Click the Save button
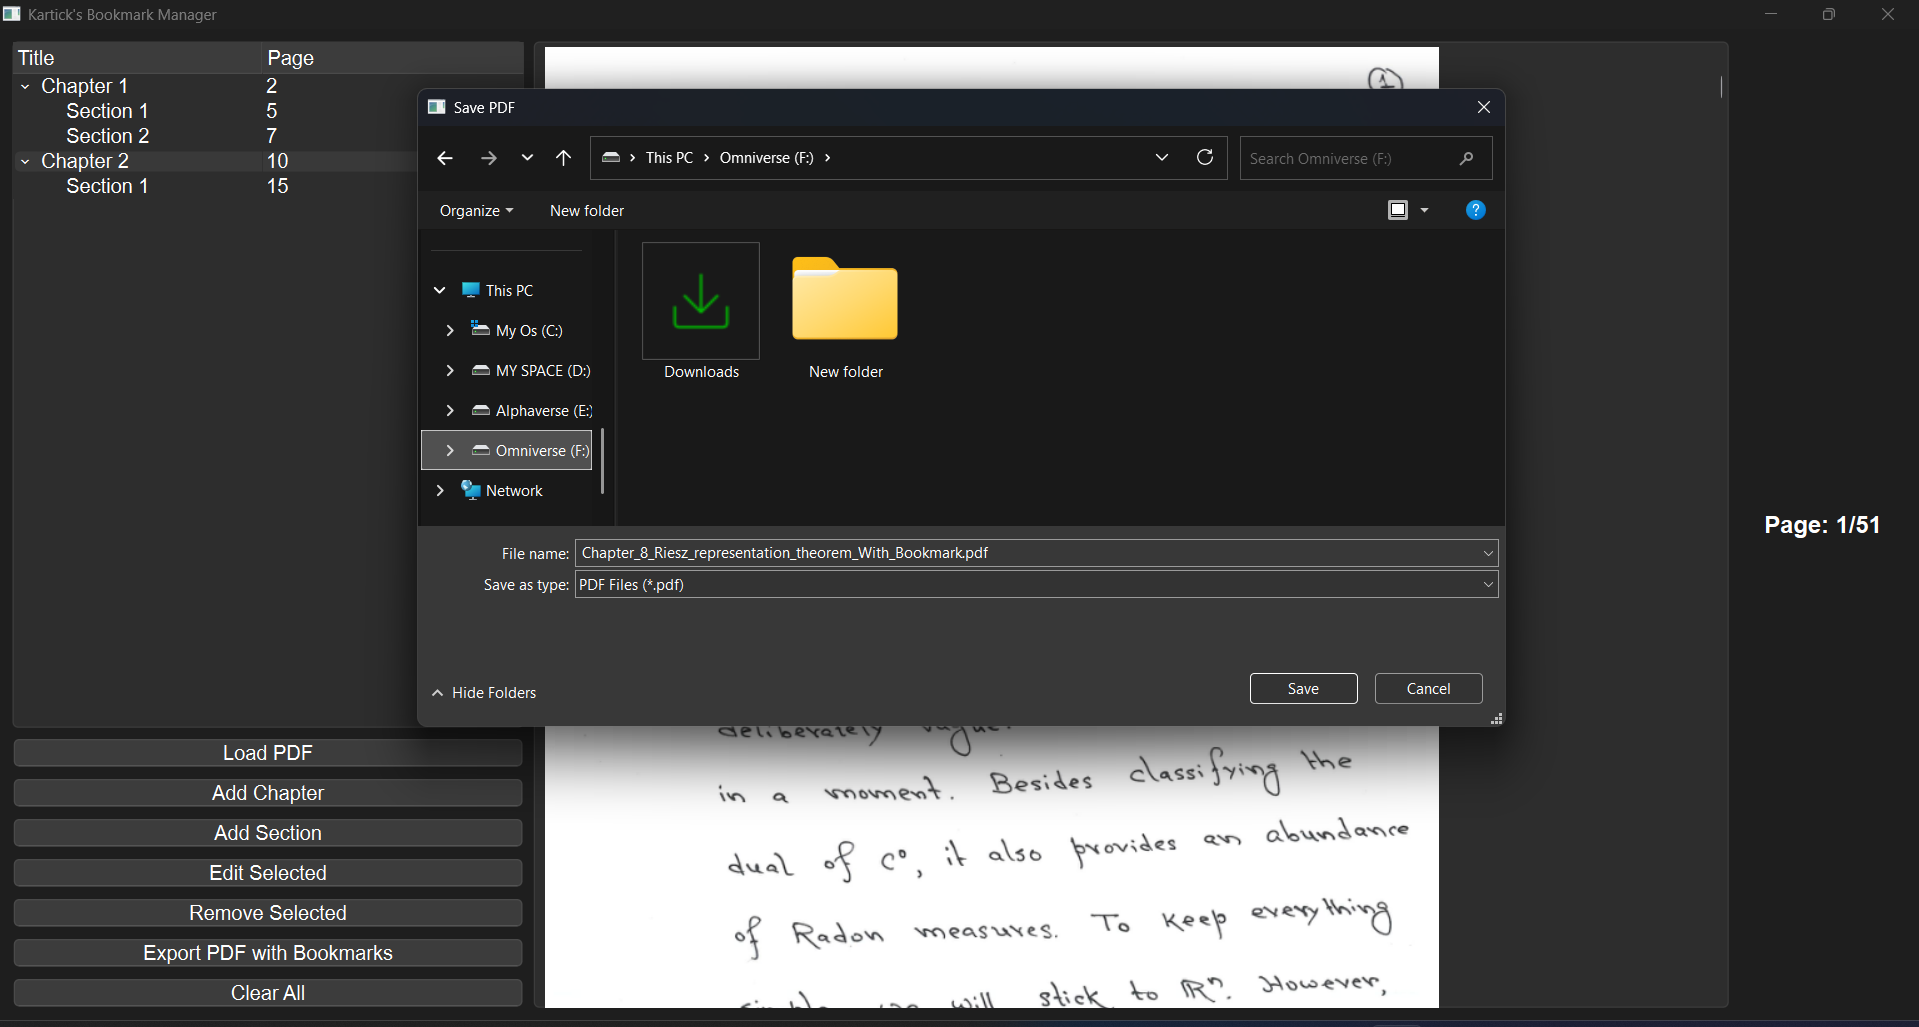The image size is (1919, 1027). (1302, 688)
